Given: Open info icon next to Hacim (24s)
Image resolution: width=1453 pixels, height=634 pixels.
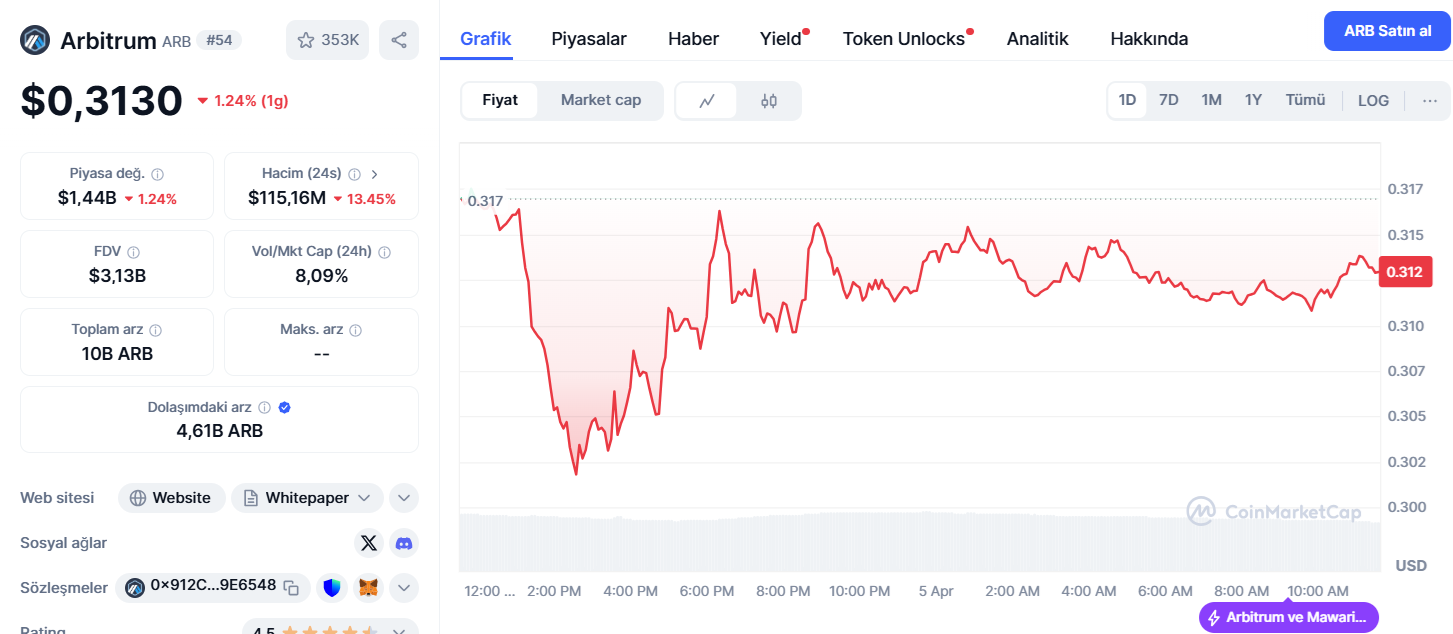Looking at the screenshot, I should 354,174.
